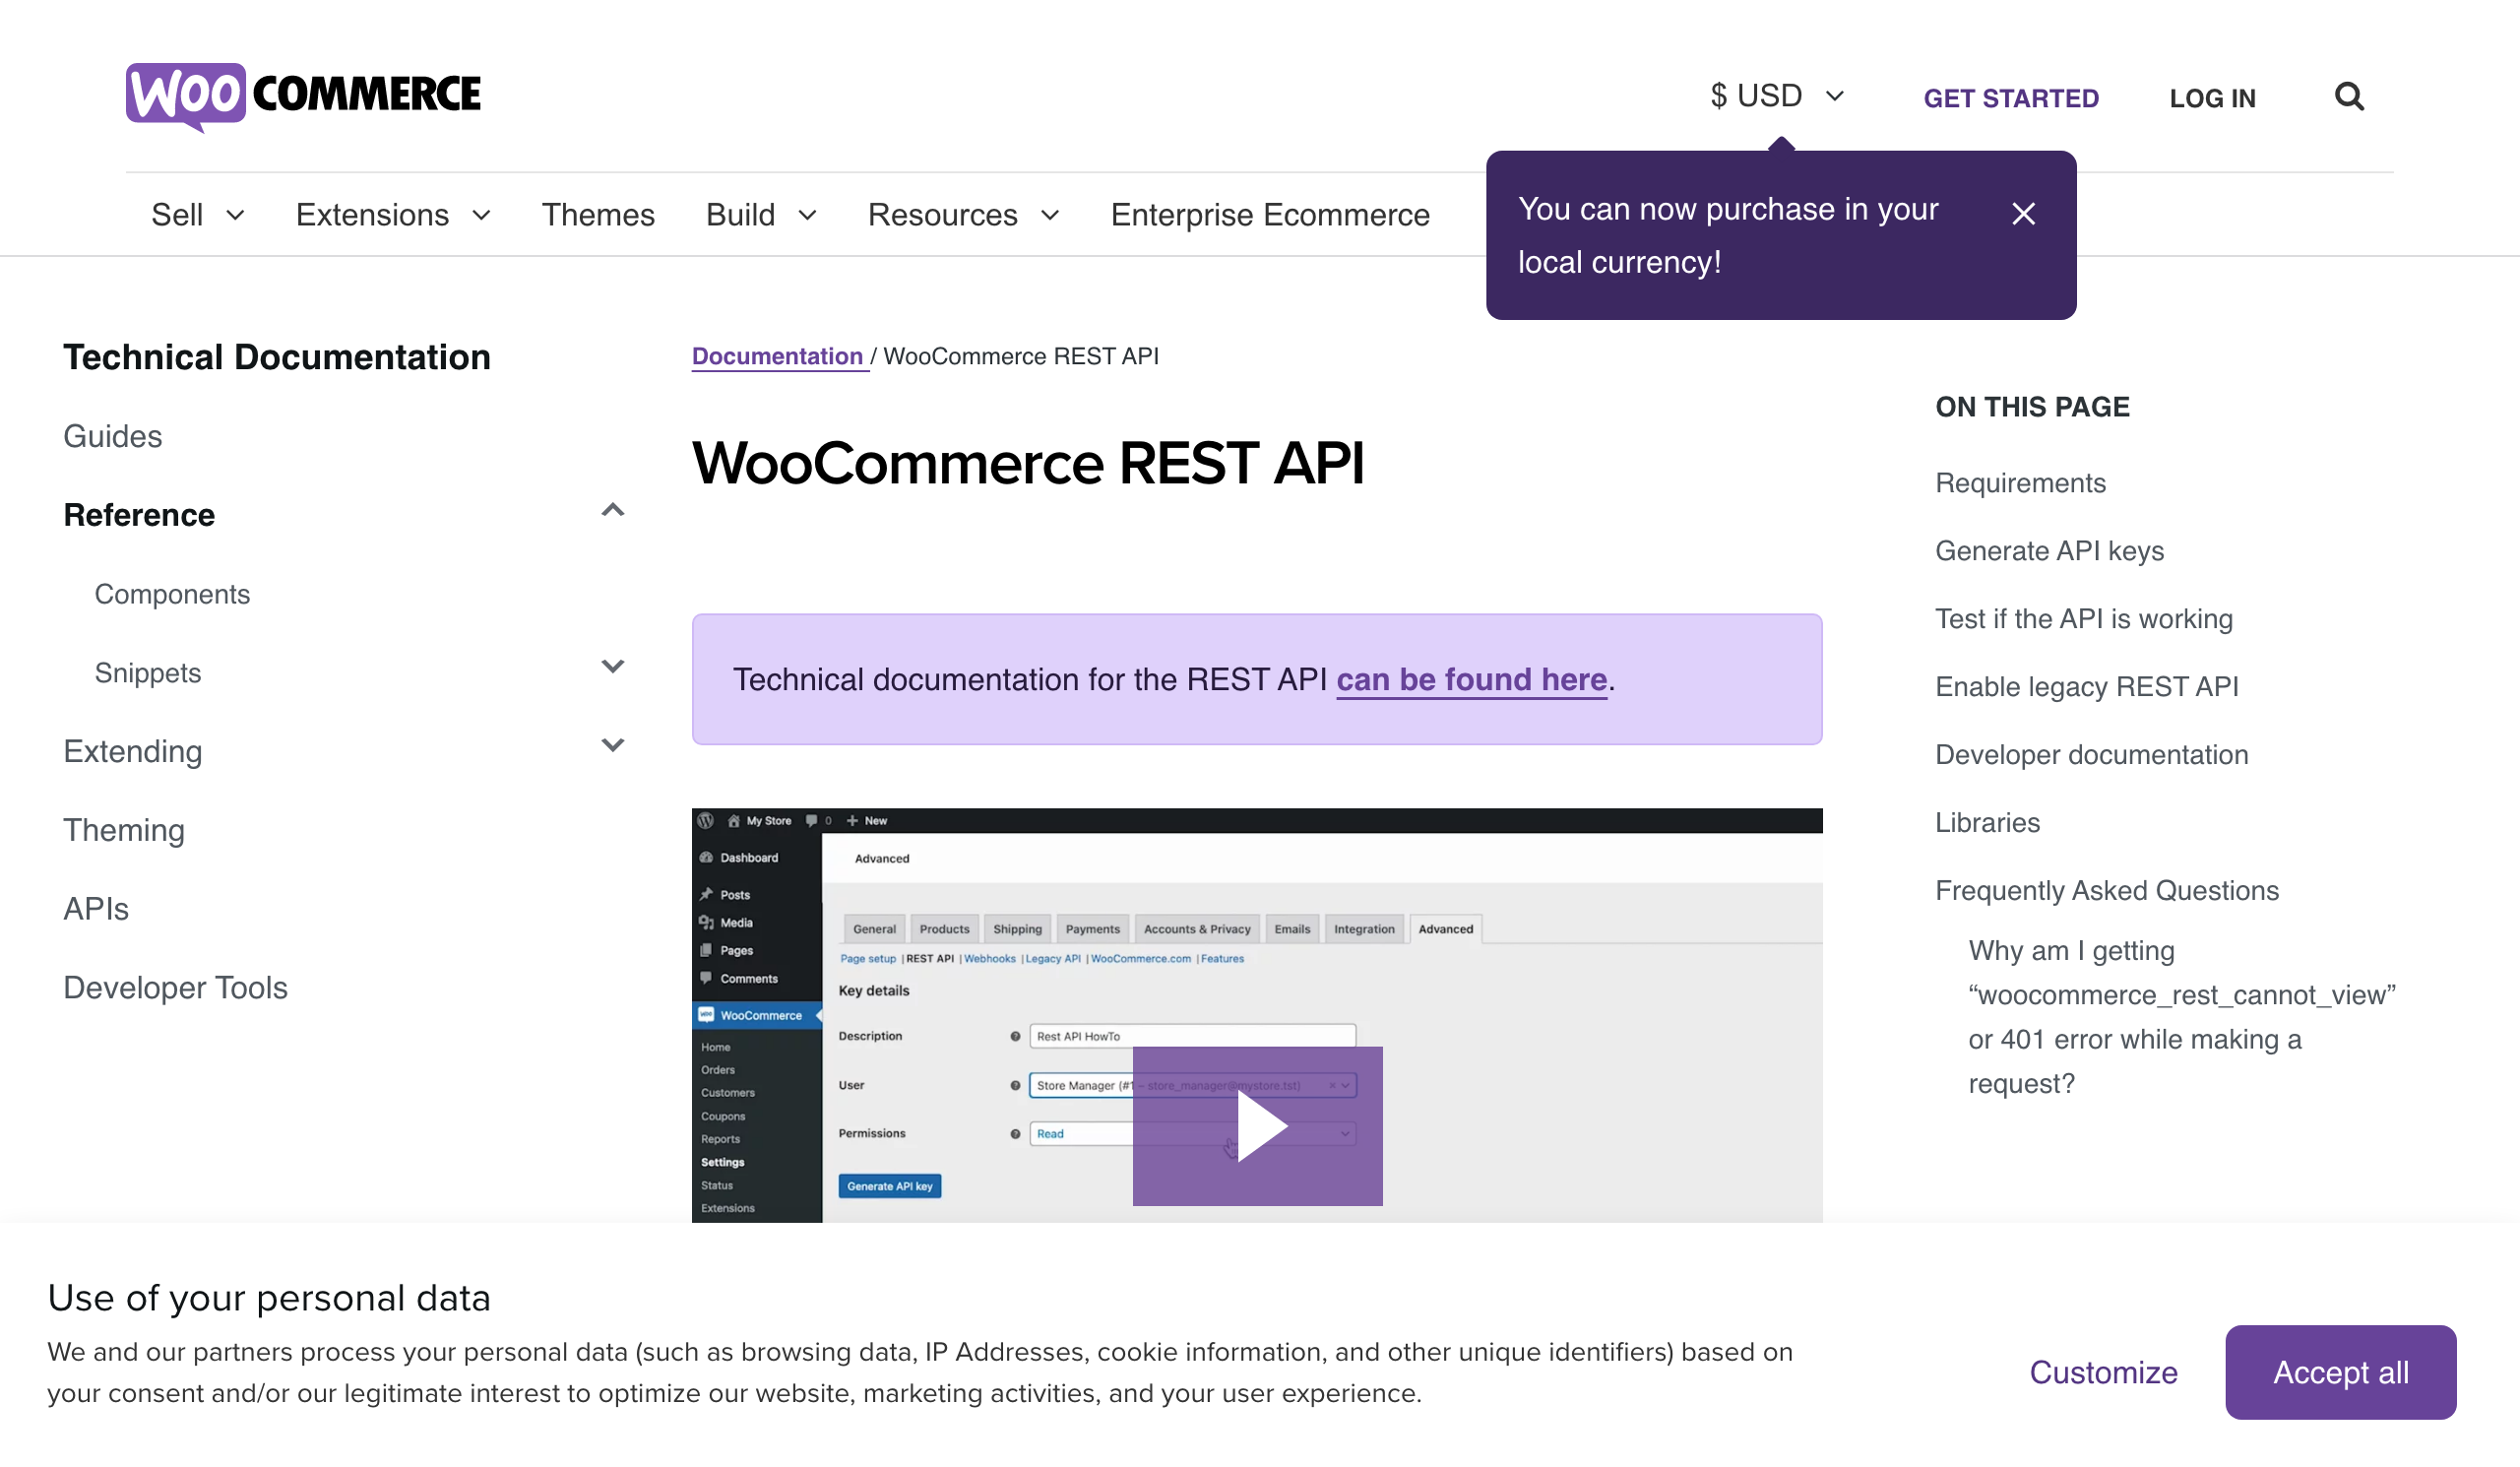
Task: Click the WooCommerce logo
Action: click(x=303, y=96)
